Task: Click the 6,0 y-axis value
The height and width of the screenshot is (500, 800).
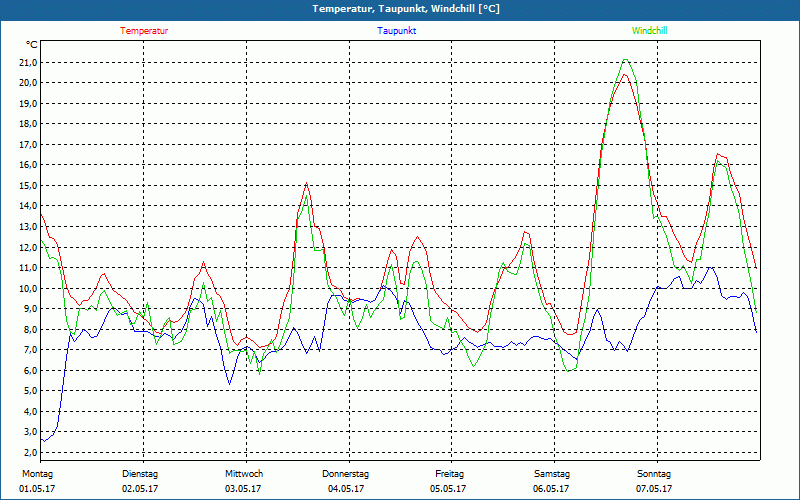Action: coord(30,370)
